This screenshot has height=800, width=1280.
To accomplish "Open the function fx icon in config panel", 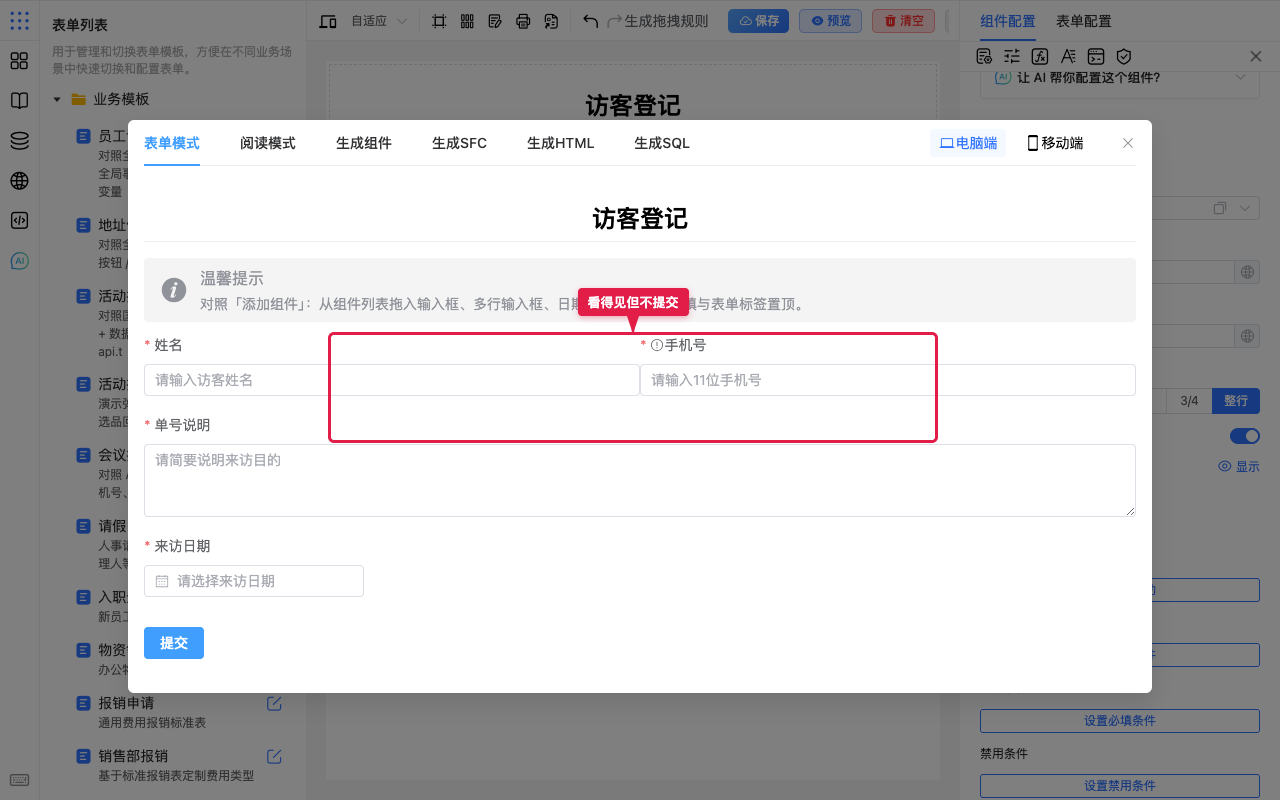I will 1040,56.
